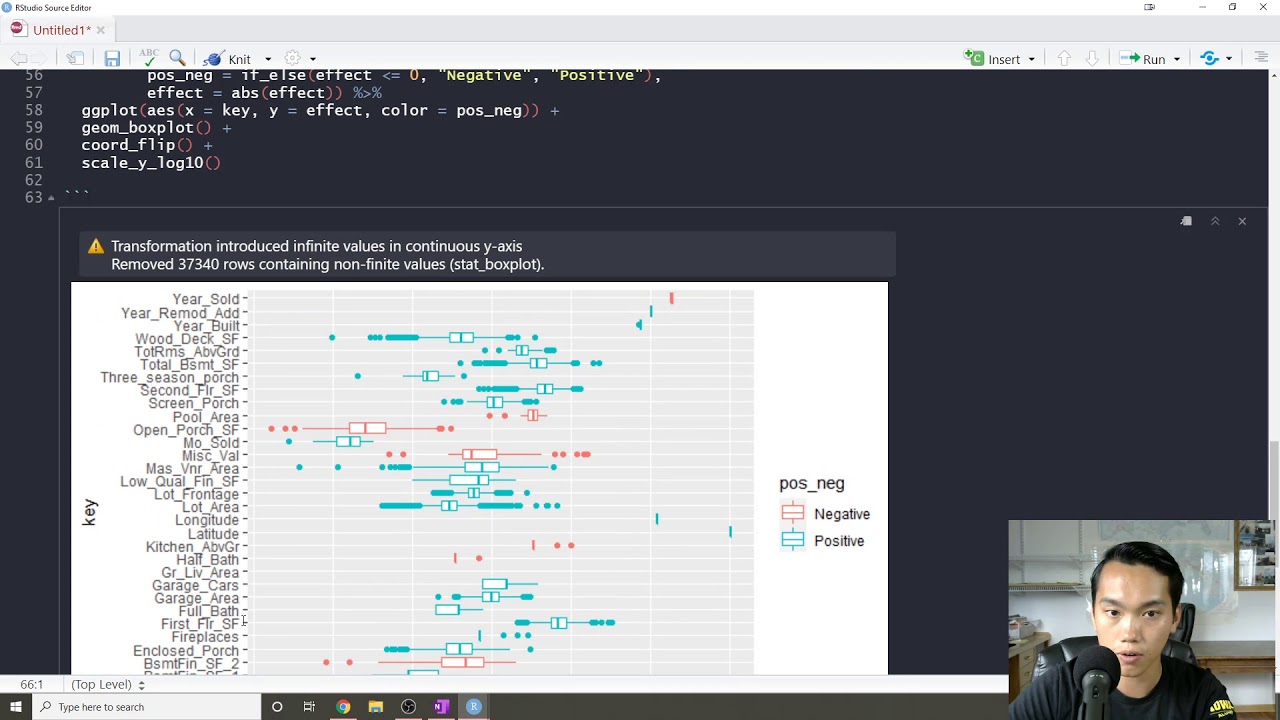Image resolution: width=1280 pixels, height=720 pixels.
Task: Click the 'Removed 37340 rows' warning line
Action: click(x=327, y=264)
